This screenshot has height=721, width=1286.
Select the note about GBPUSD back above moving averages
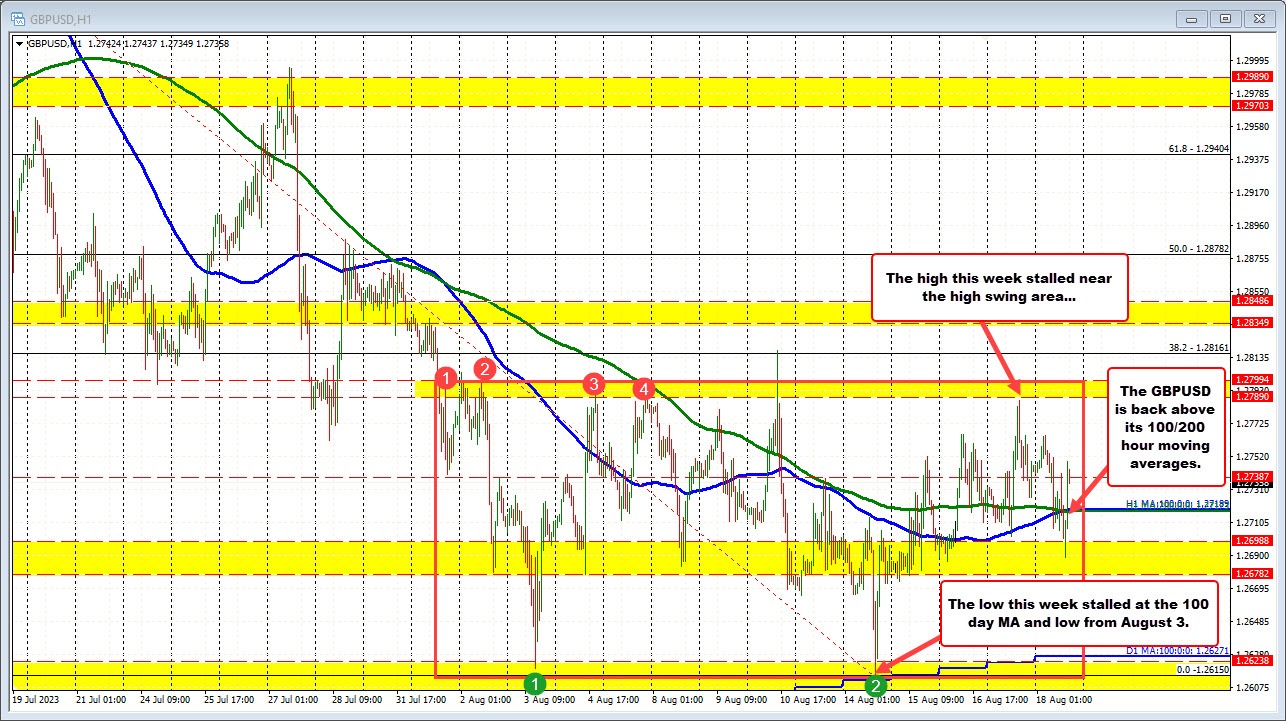(1165, 426)
